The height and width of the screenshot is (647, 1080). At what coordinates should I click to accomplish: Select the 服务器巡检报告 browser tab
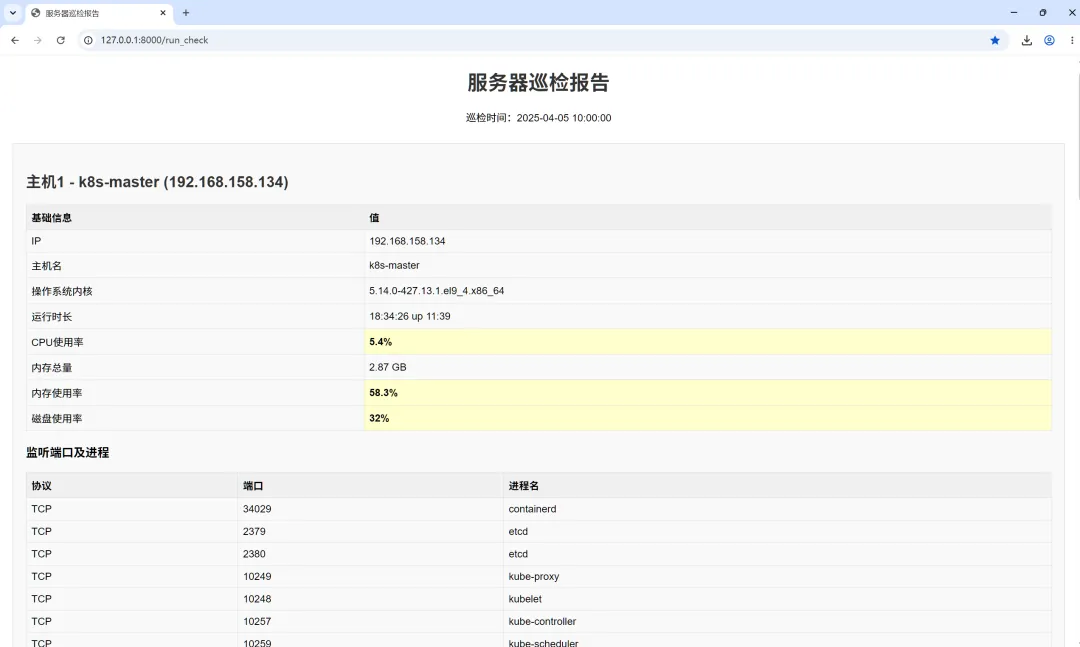pyautogui.click(x=98, y=13)
